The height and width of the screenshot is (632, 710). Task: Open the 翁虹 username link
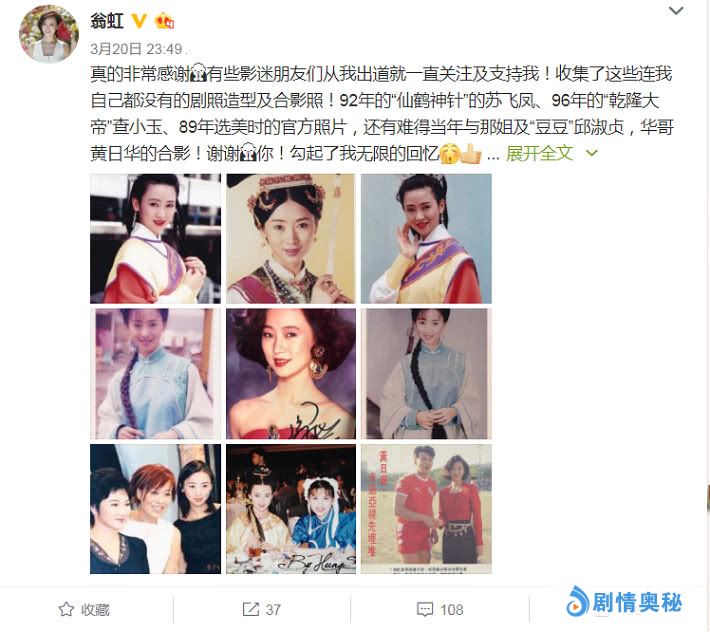(107, 20)
